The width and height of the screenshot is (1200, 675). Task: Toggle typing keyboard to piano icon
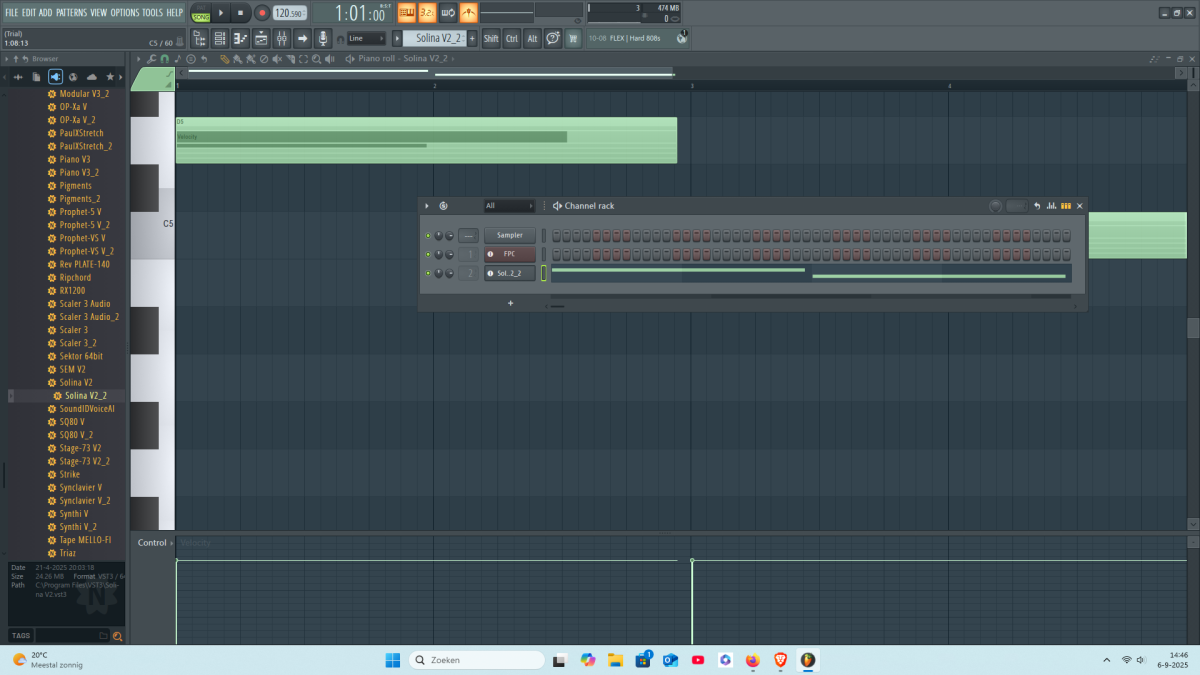pos(407,12)
